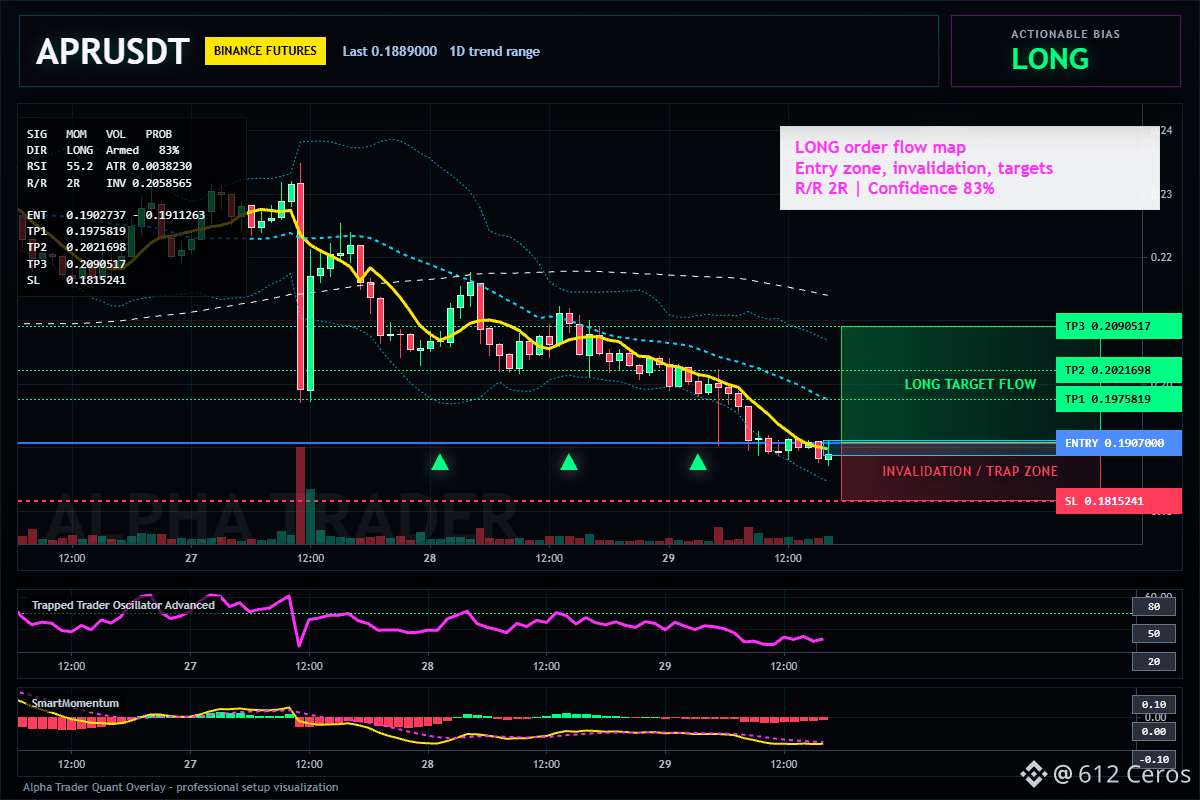The image size is (1200, 800).
Task: Click the TP1 row in the stats panel
Action: [x=77, y=231]
